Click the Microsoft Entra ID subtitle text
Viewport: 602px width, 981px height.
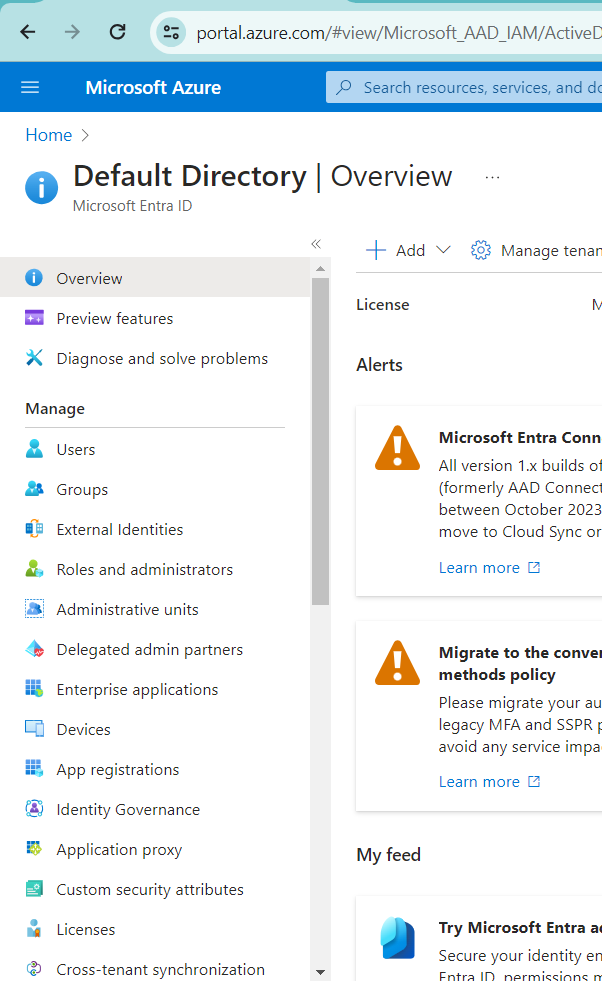pos(132,206)
